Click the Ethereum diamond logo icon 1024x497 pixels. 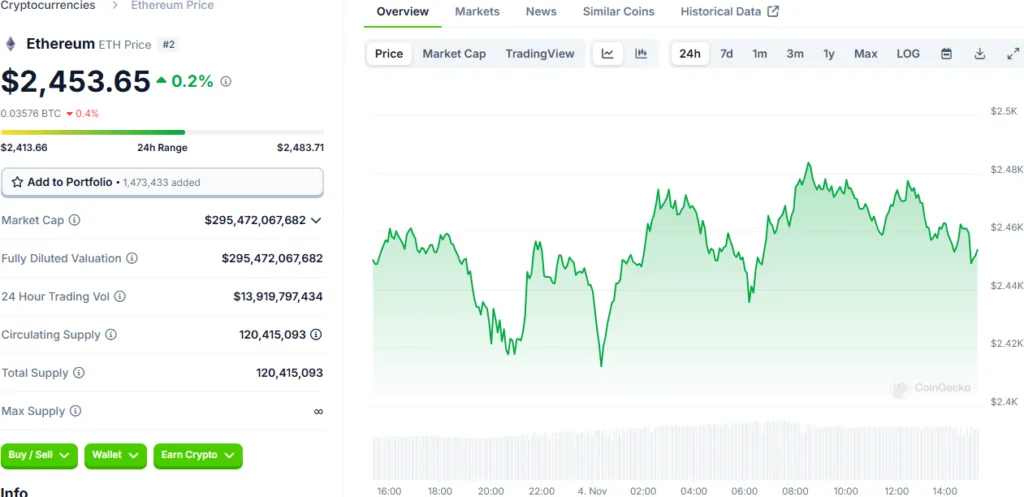(x=10, y=44)
